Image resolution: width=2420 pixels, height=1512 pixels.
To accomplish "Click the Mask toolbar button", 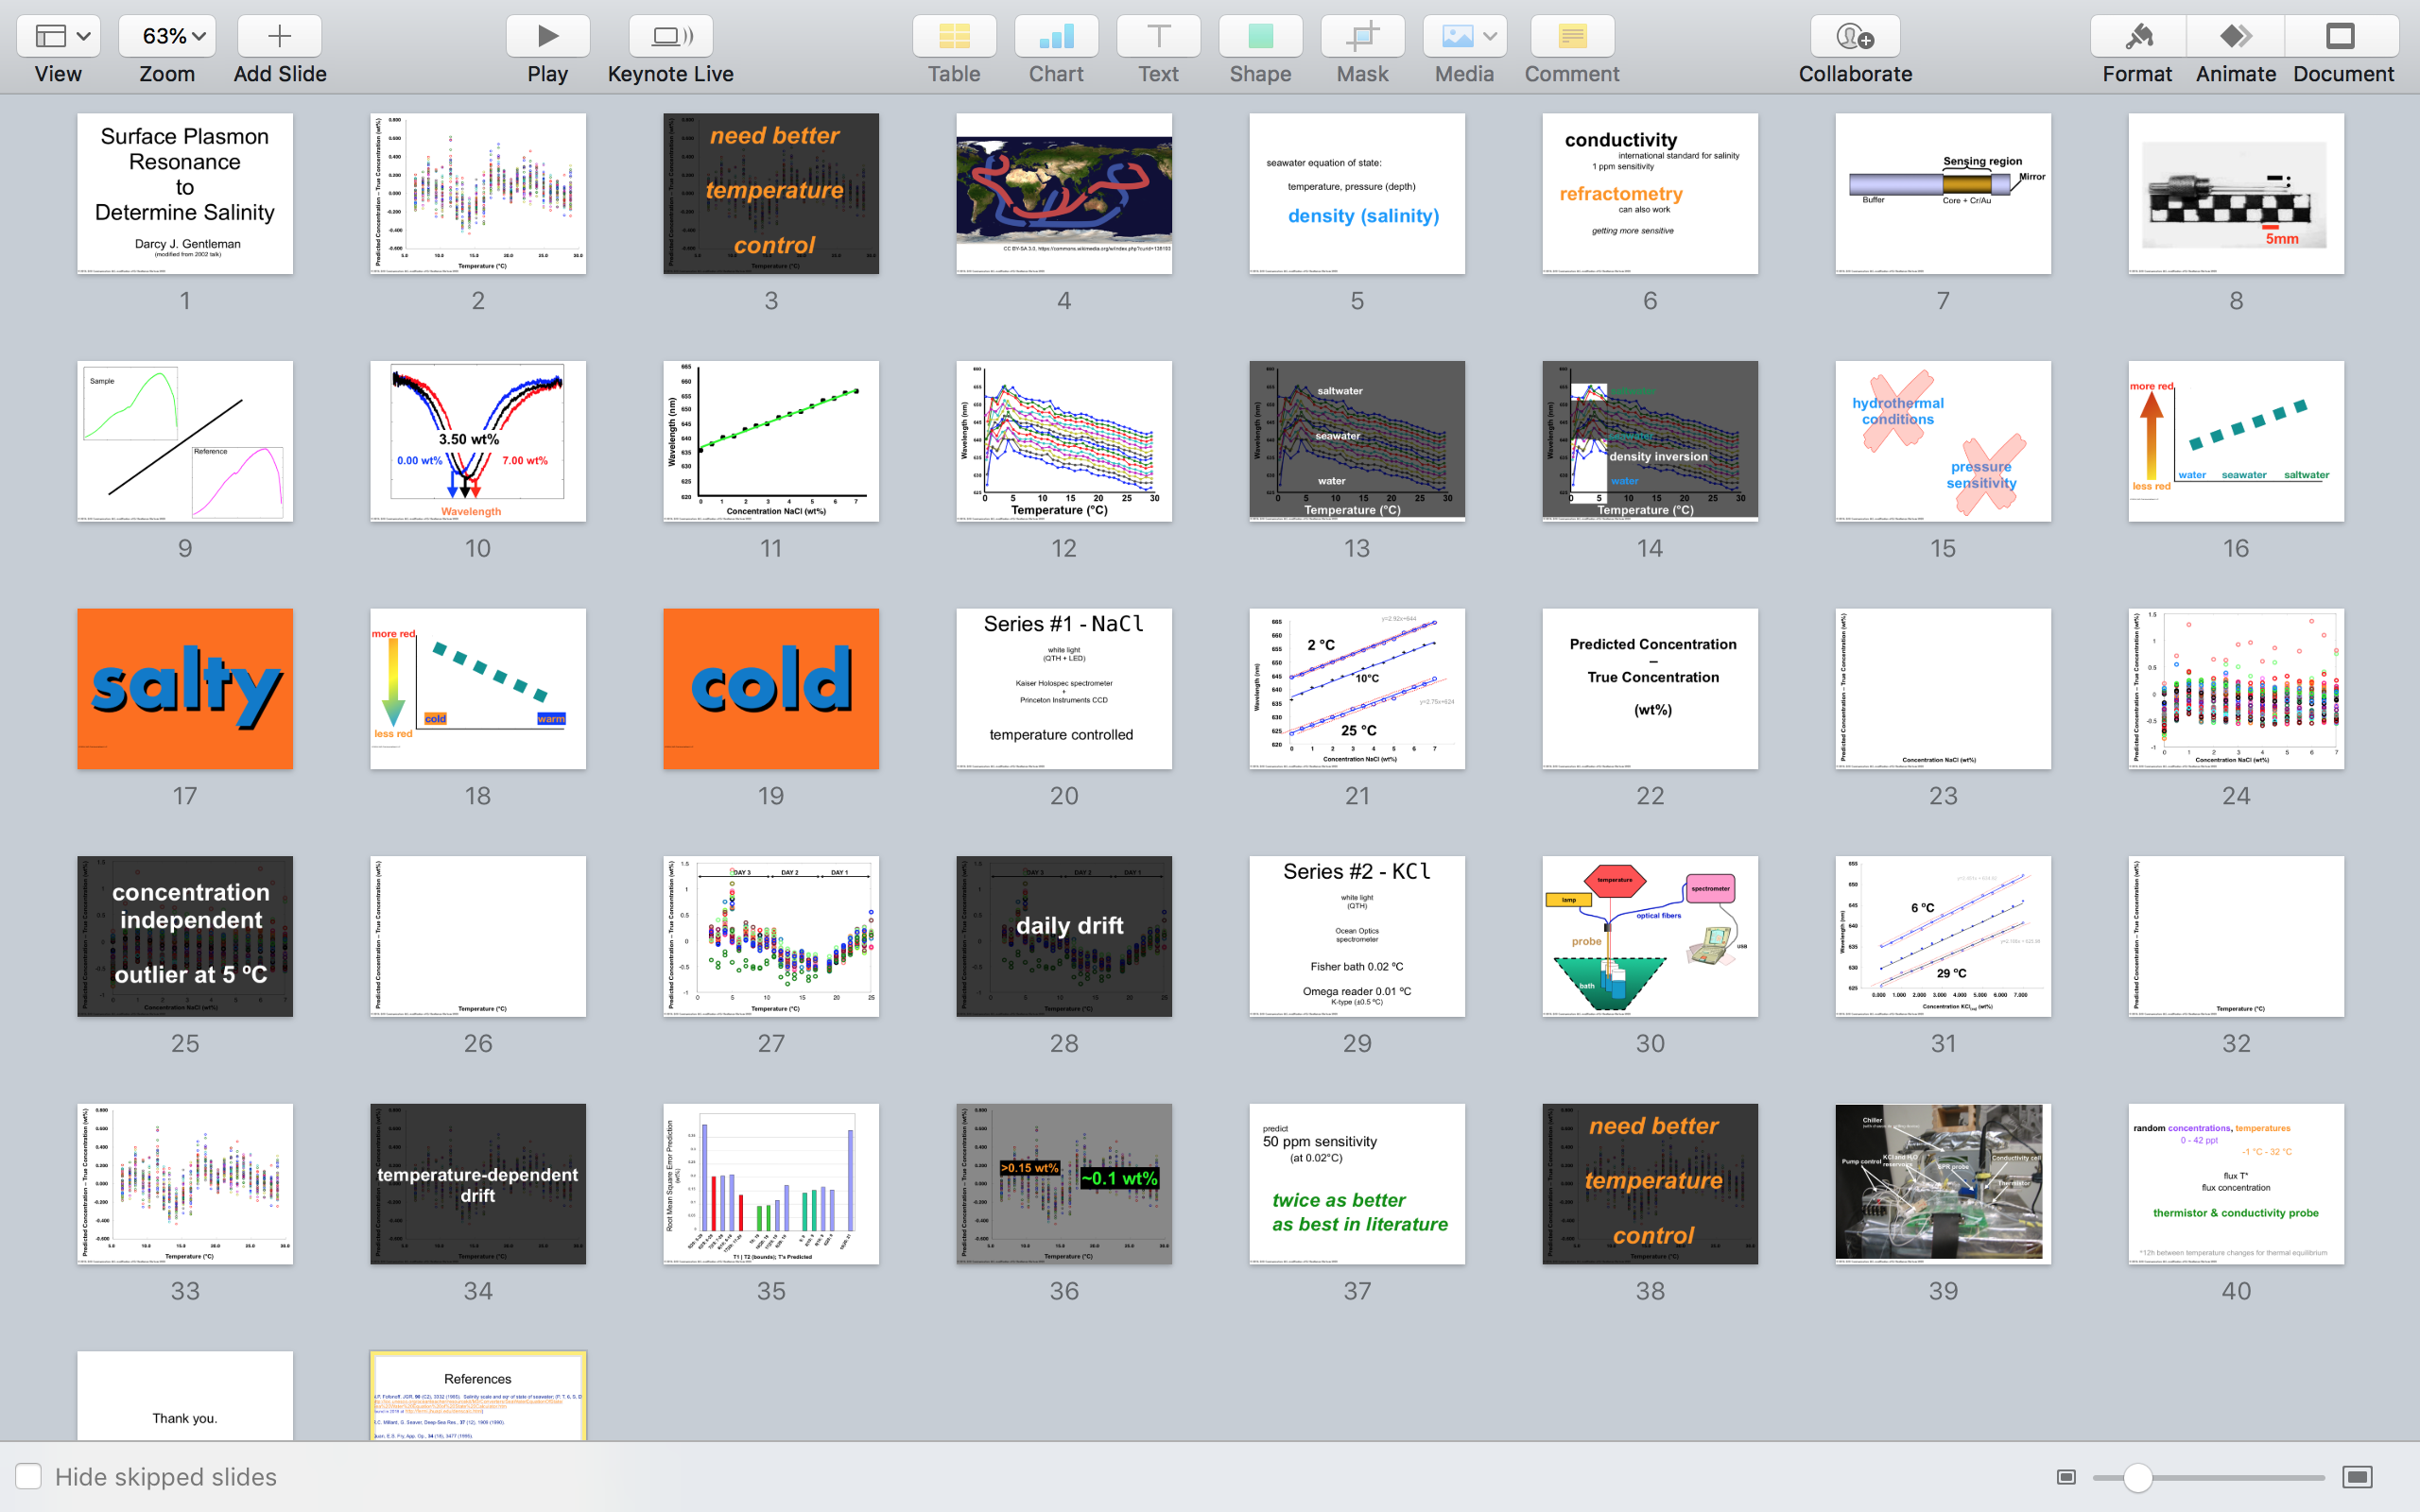I will pyautogui.click(x=1362, y=37).
